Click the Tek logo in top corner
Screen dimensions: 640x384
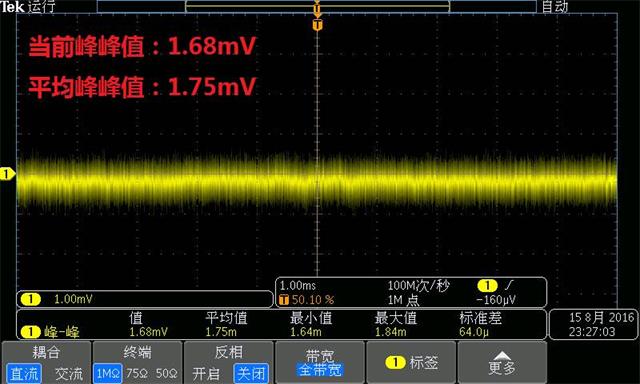[x=12, y=6]
